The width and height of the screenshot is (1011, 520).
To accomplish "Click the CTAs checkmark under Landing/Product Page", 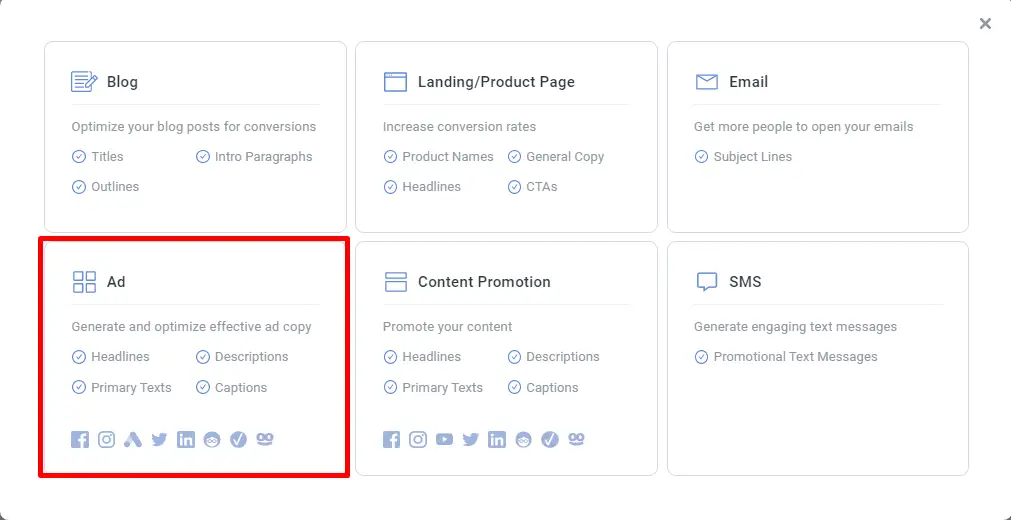I will tap(515, 187).
